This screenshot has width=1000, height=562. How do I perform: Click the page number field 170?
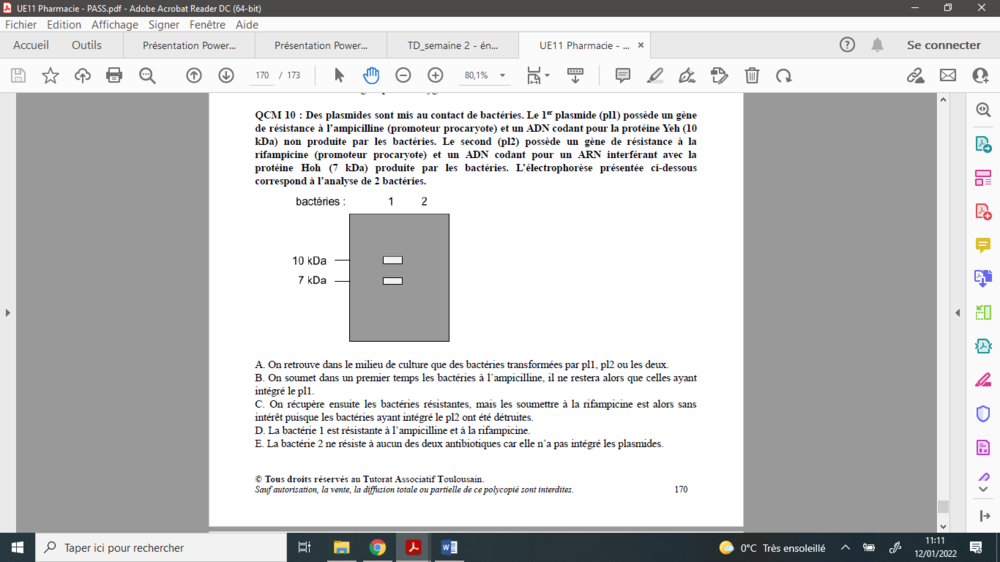(262, 75)
